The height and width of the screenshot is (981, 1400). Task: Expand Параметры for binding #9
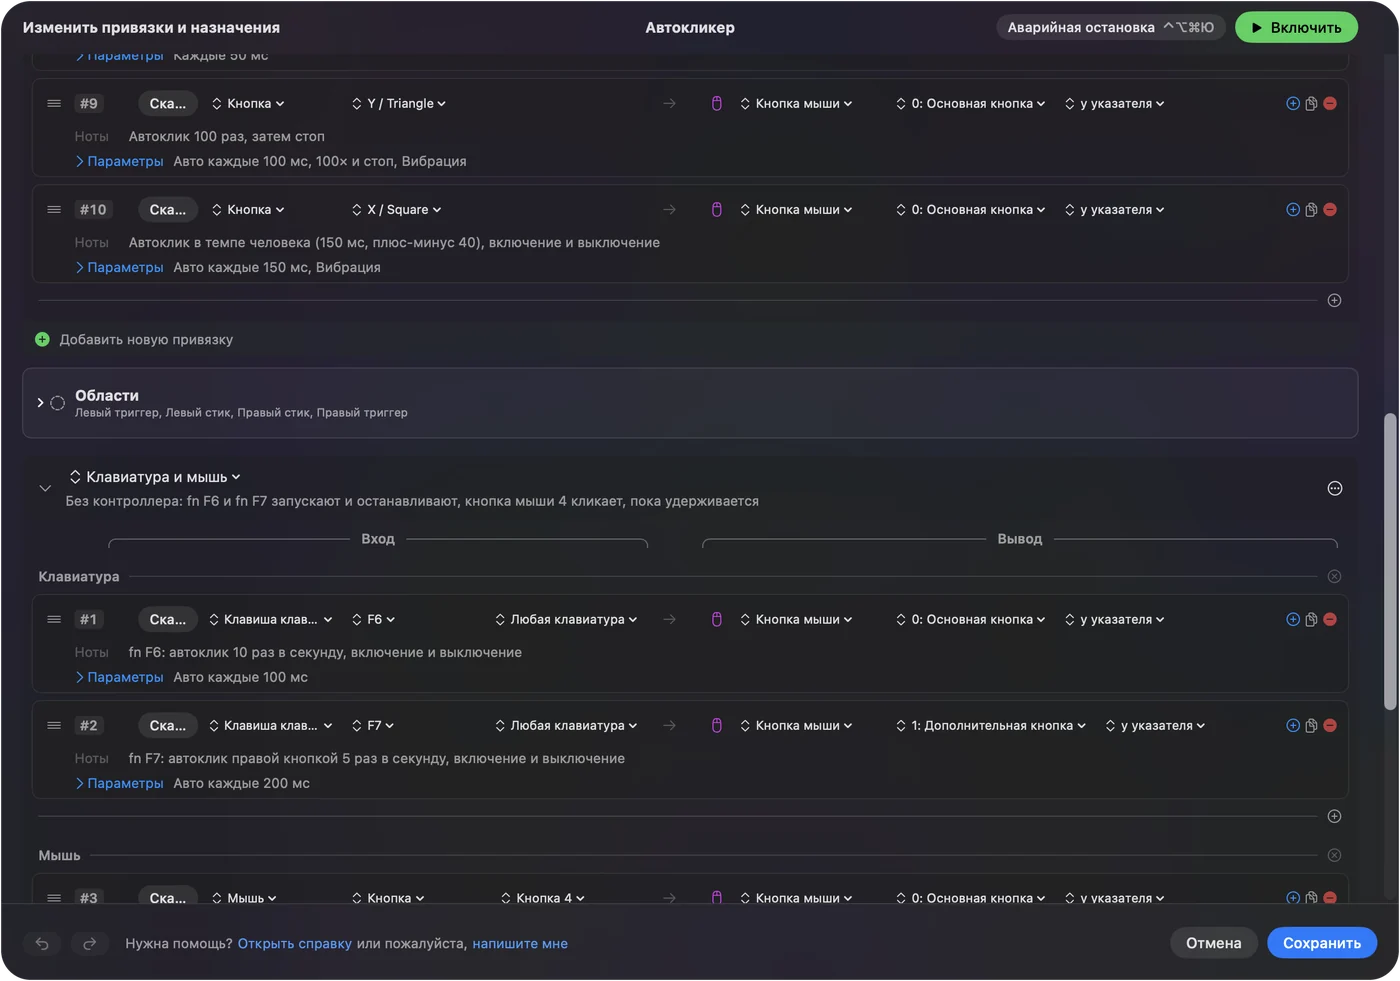[119, 162]
